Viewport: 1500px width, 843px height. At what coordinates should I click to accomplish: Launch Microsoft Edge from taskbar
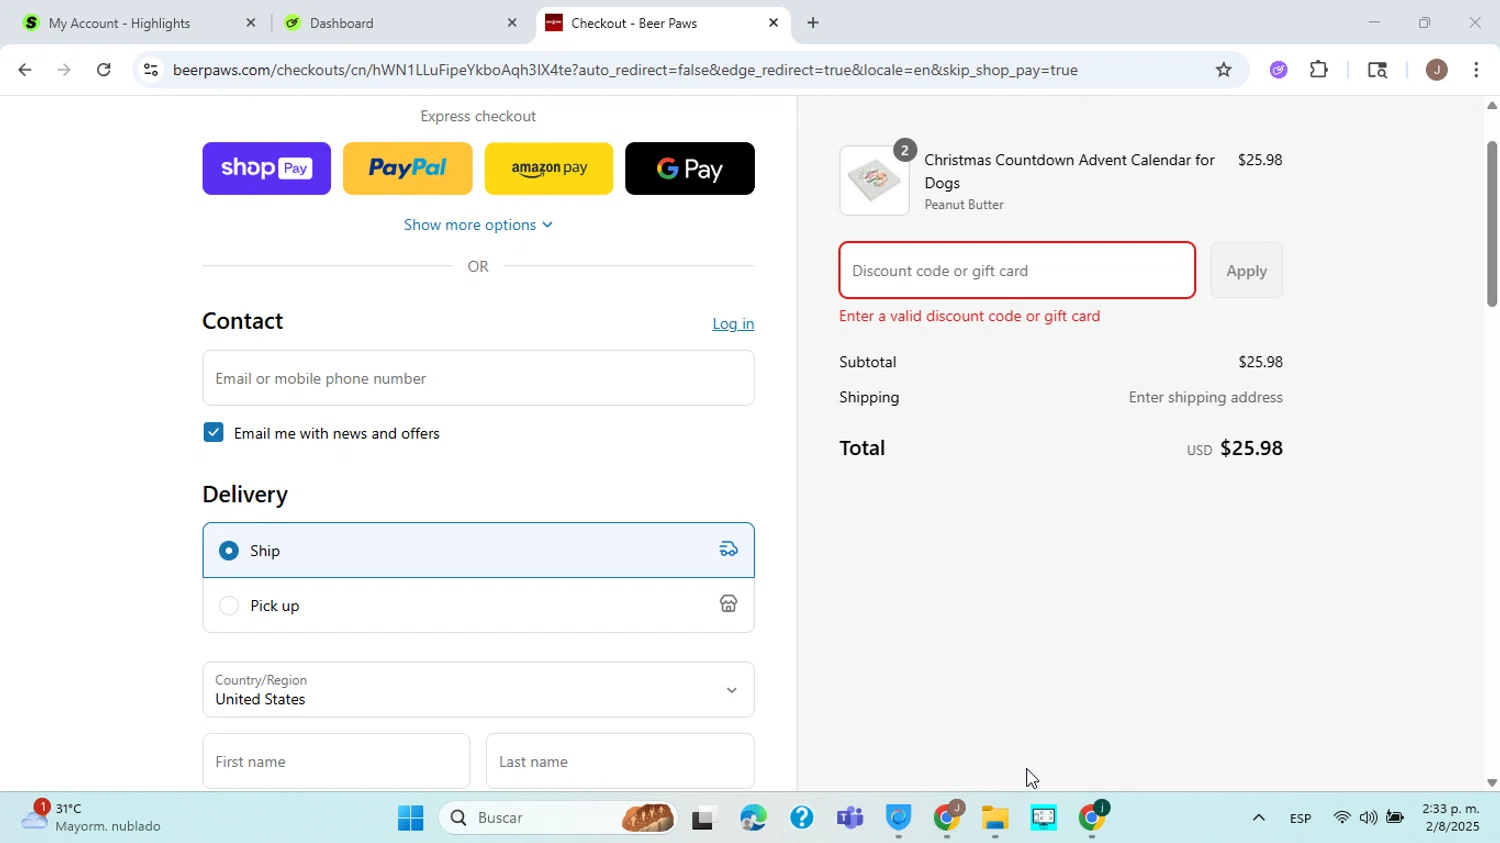click(753, 818)
